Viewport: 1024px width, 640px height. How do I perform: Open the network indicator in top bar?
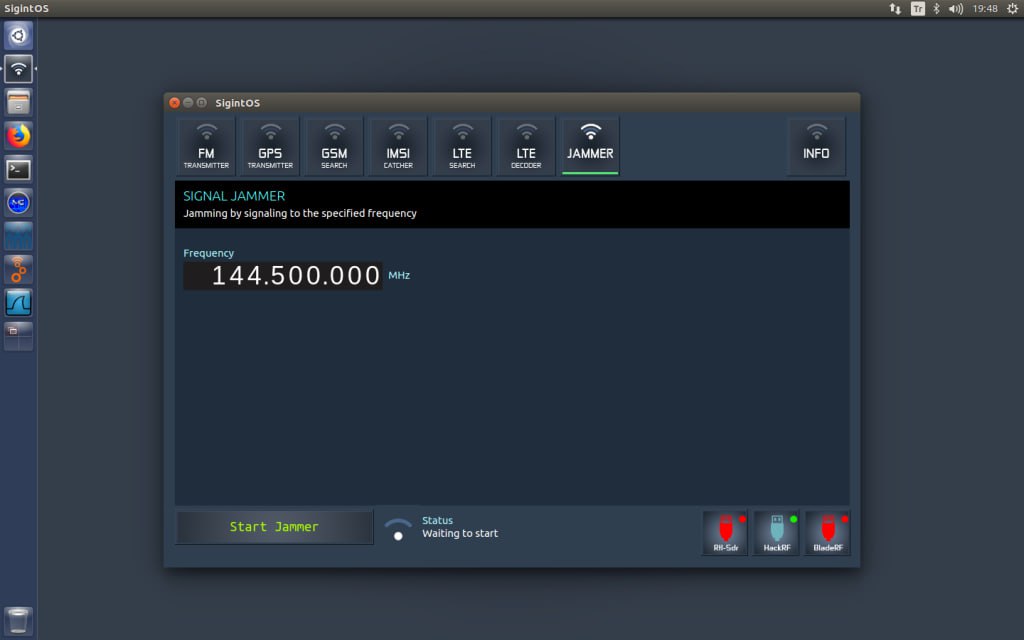point(895,8)
